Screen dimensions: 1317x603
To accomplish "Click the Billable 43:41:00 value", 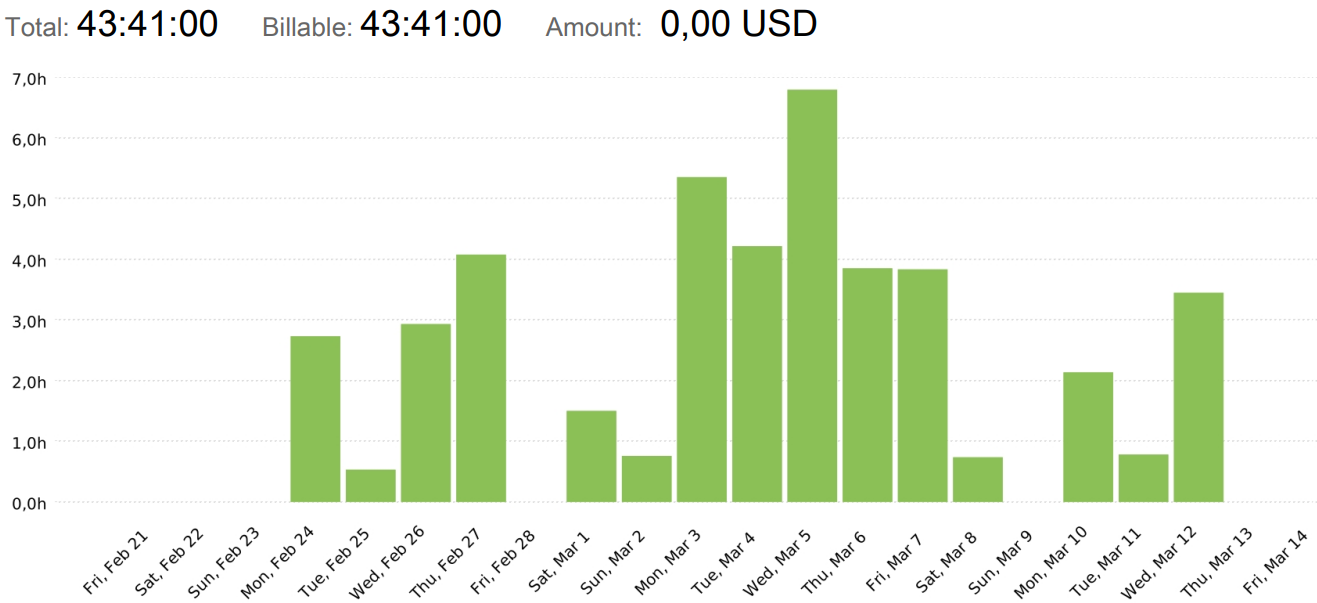I will click(430, 24).
